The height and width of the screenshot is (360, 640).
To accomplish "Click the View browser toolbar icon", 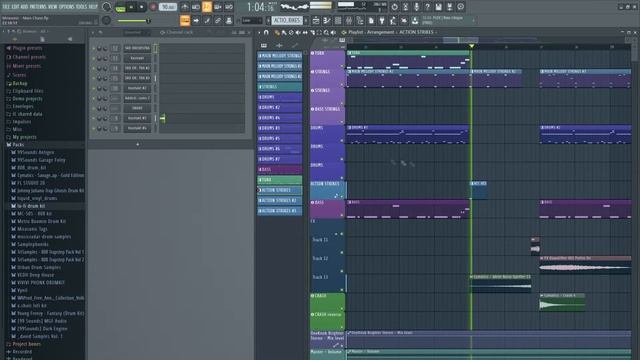I will pyautogui.click(x=360, y=20).
